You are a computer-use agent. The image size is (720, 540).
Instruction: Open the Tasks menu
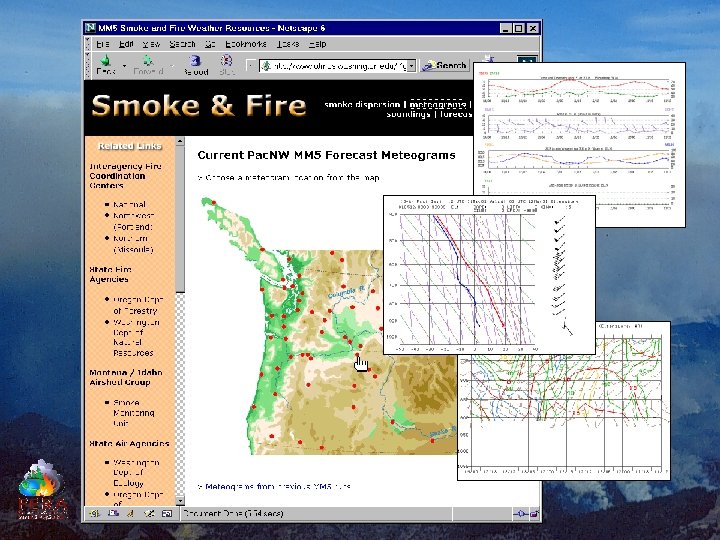[x=287, y=44]
